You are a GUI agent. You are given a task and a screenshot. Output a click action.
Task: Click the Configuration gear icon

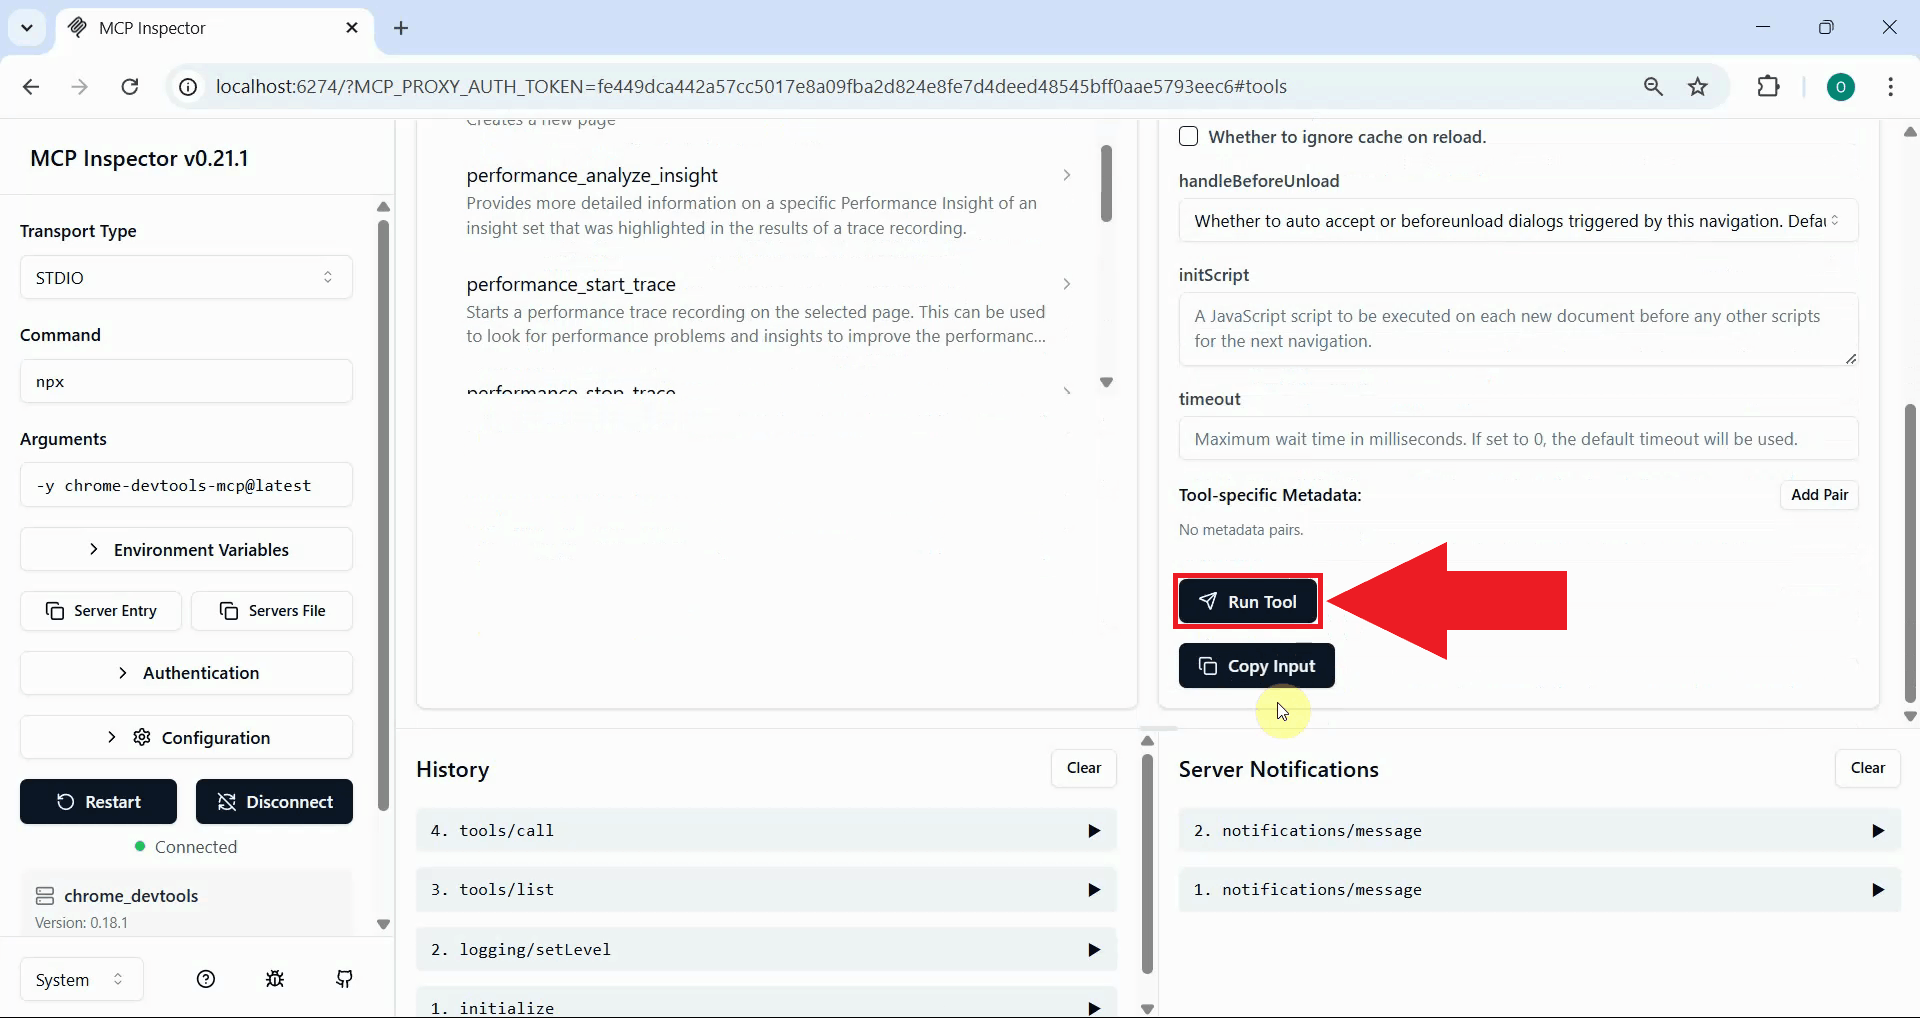[141, 738]
